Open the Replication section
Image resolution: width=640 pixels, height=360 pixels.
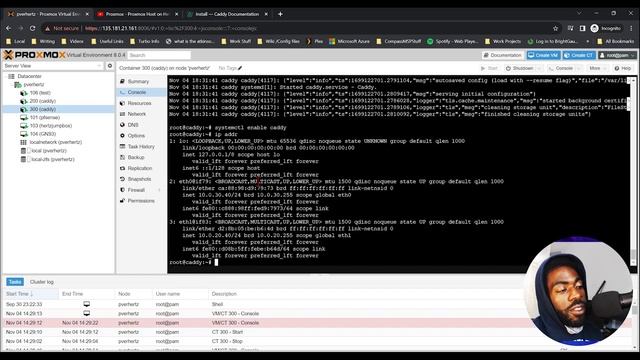(x=140, y=168)
